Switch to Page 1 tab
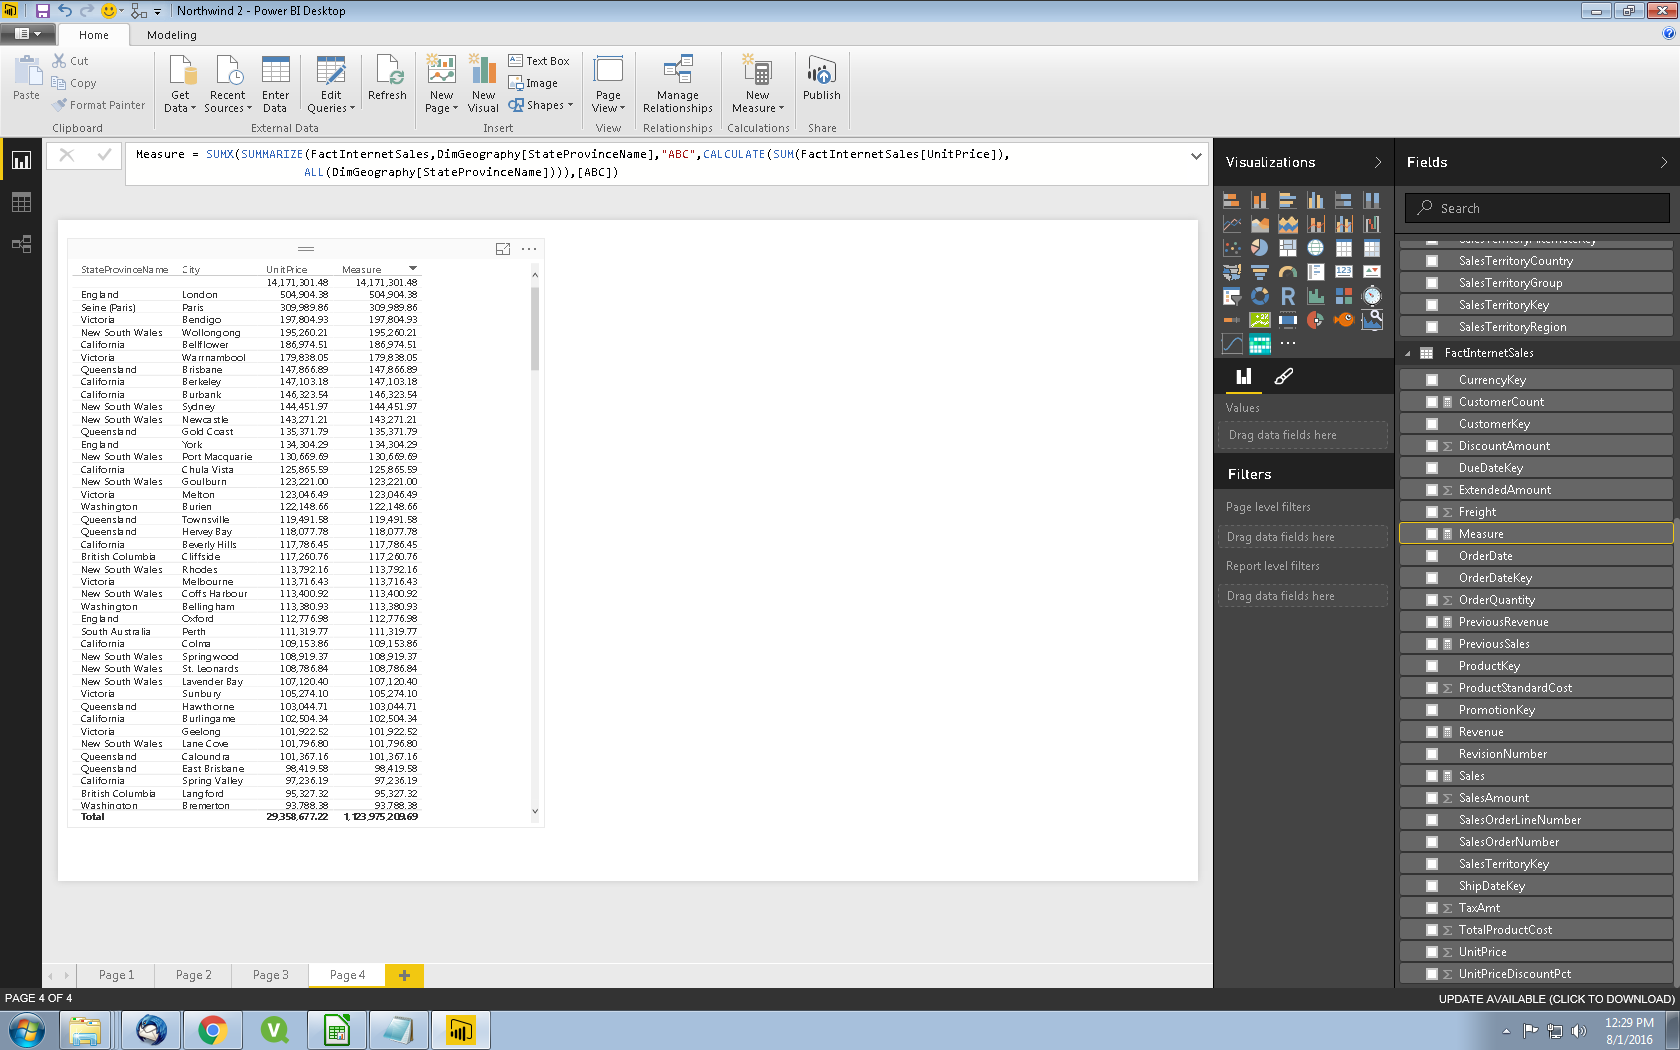 [116, 975]
